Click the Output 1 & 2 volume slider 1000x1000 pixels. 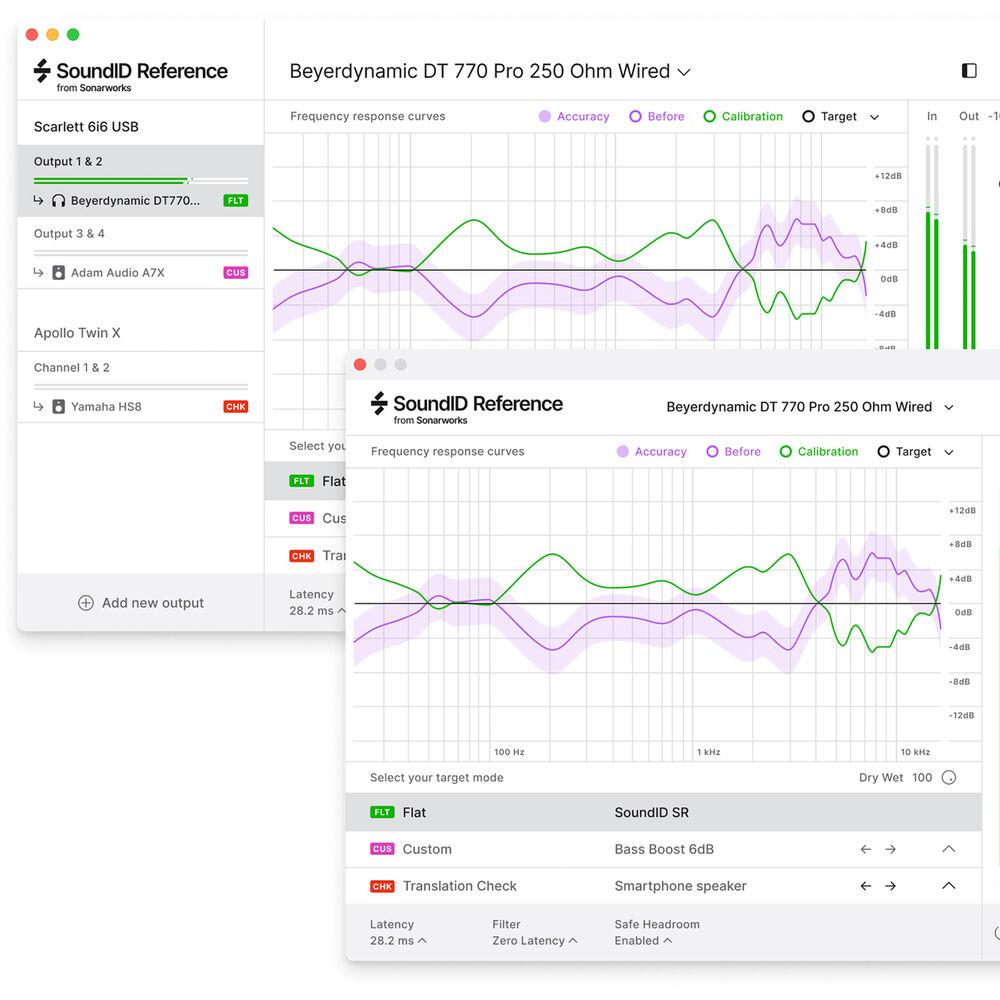coord(140,181)
